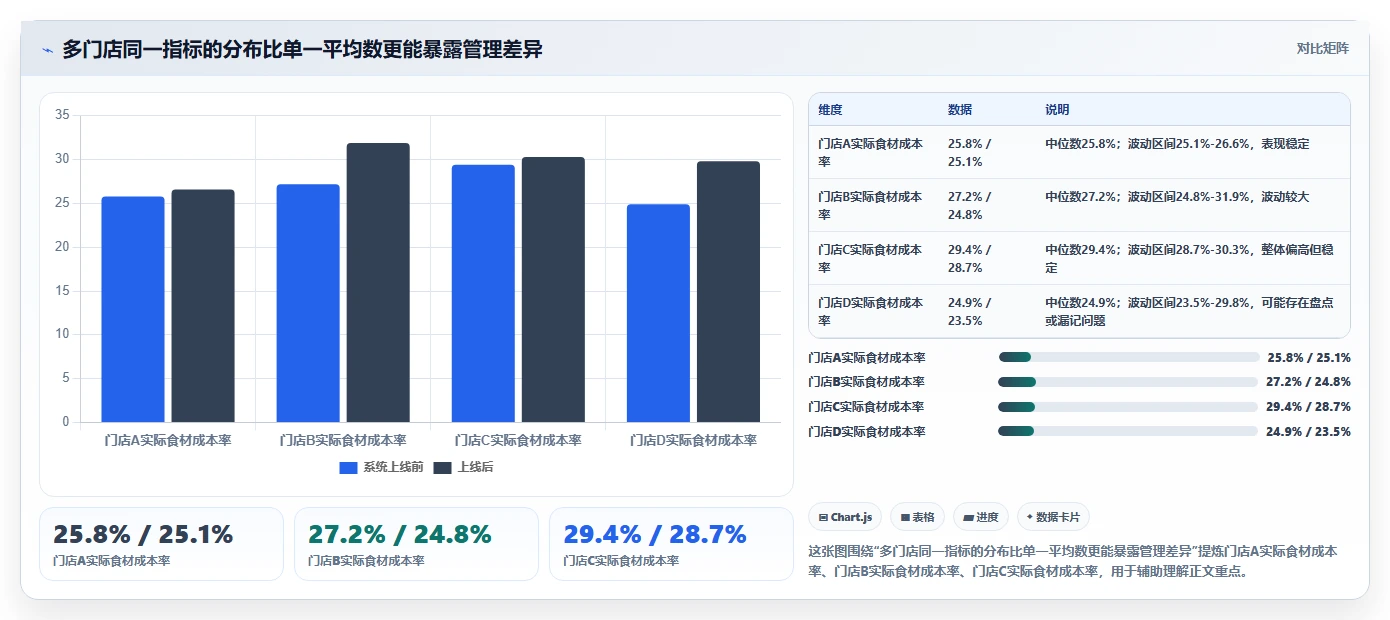Click the progress value 24.9% / 23.5%
This screenshot has height=620, width=1390.
(1308, 431)
